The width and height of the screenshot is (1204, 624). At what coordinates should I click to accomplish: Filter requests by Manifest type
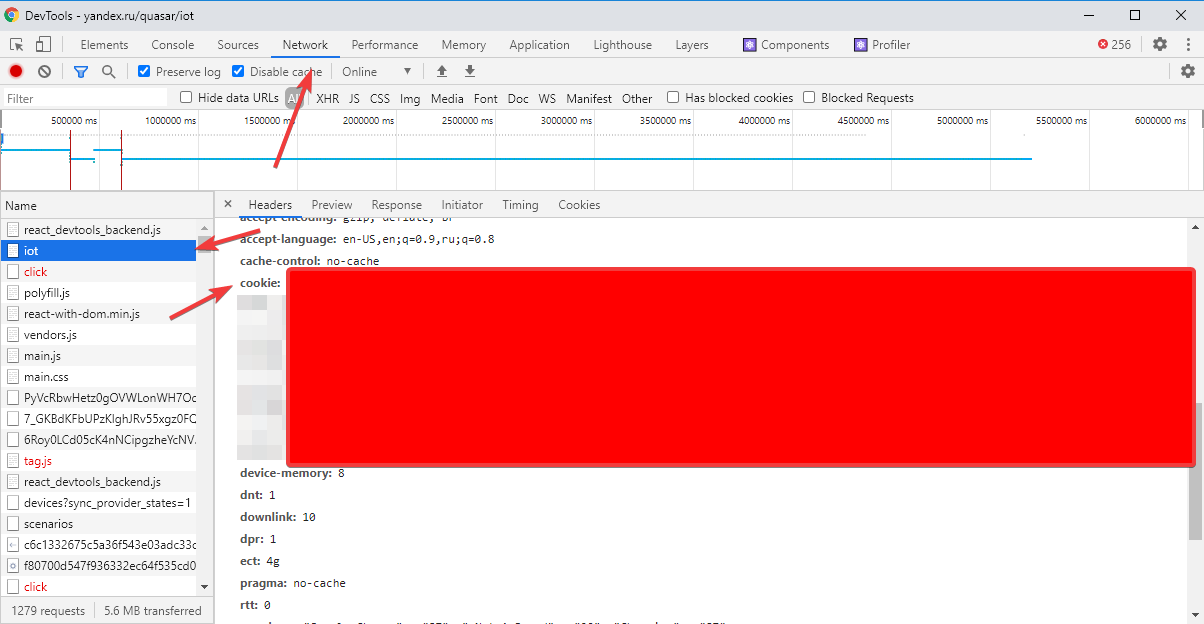point(589,98)
